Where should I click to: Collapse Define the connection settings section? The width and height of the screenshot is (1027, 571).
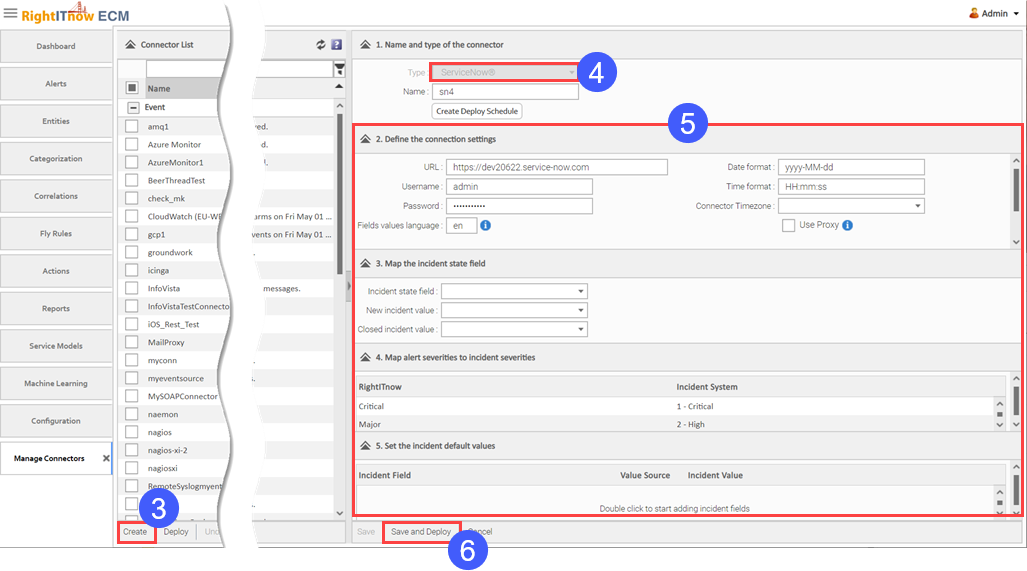(x=365, y=139)
